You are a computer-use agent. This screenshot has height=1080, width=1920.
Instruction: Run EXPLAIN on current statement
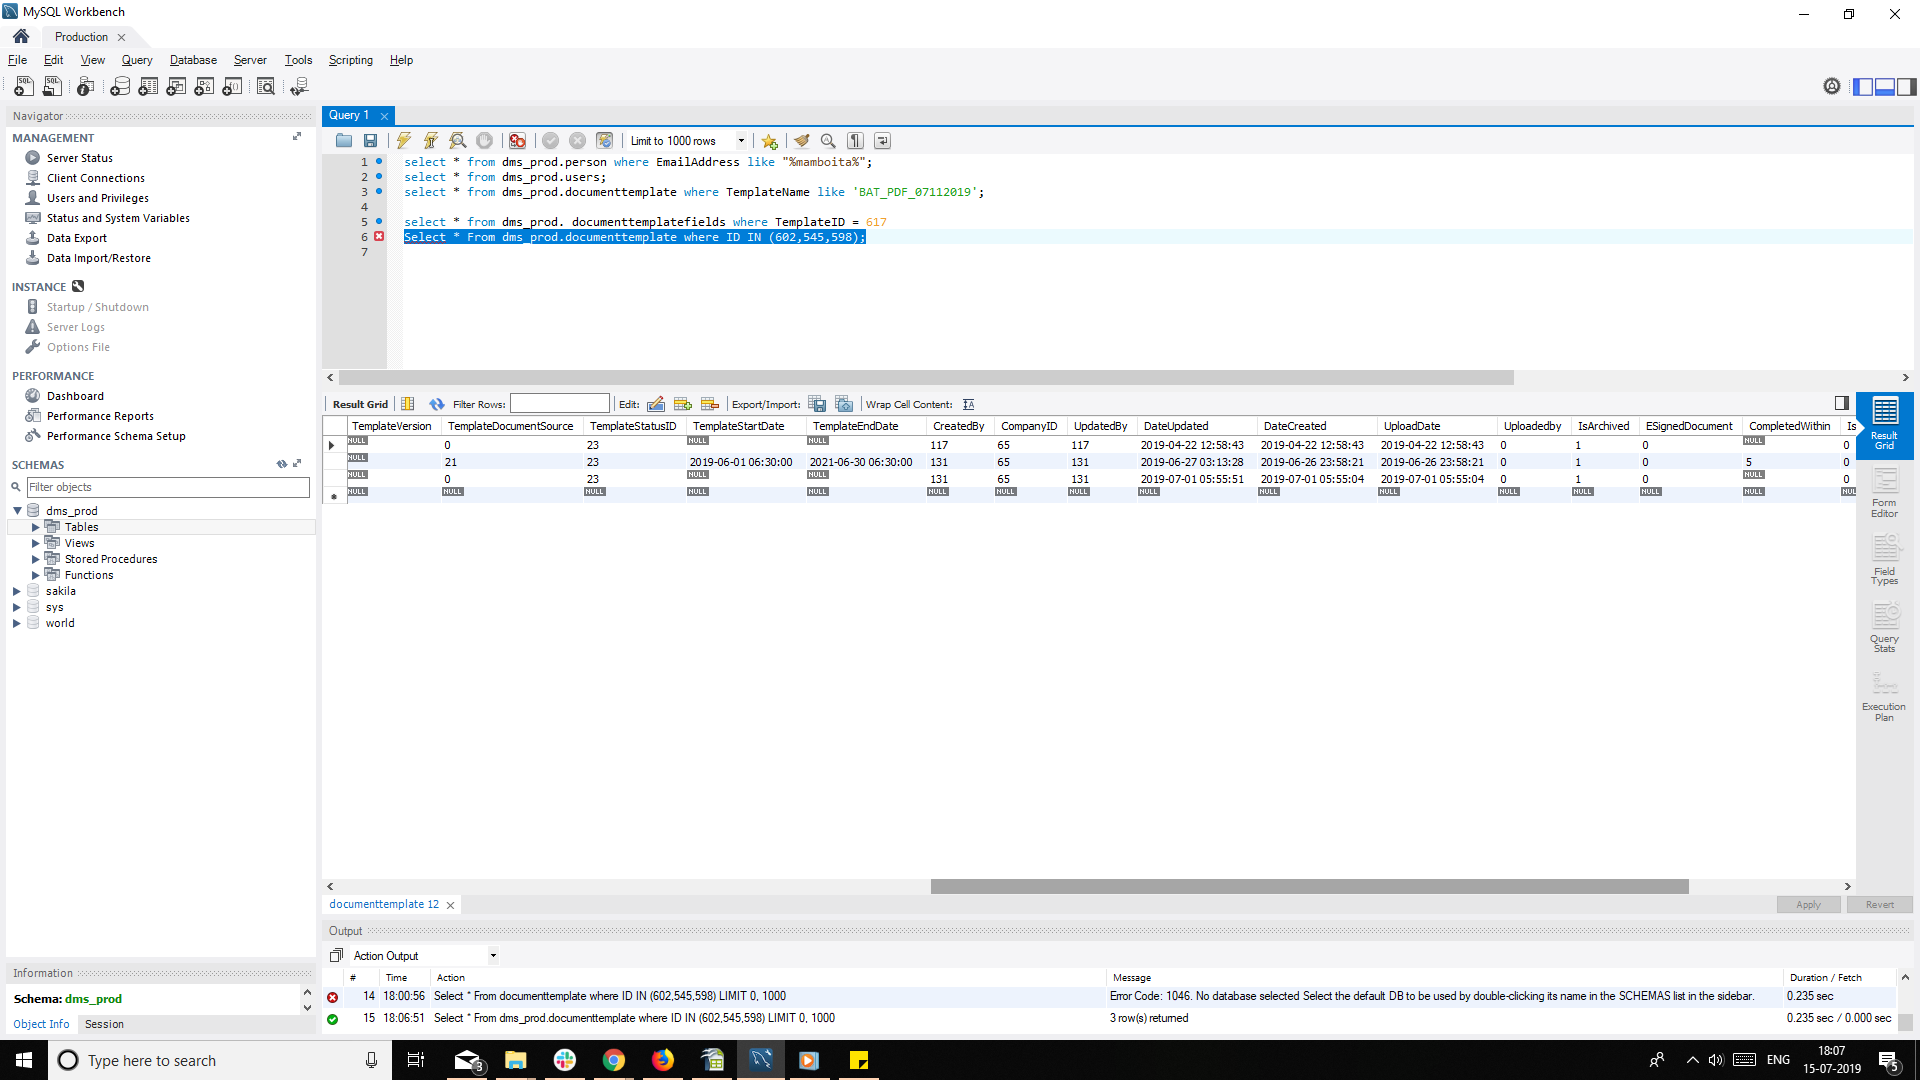tap(458, 141)
